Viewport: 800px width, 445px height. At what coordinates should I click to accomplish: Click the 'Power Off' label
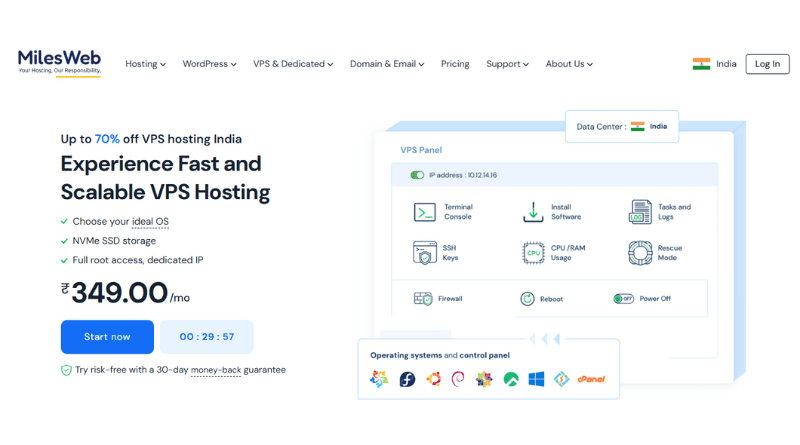tap(655, 299)
